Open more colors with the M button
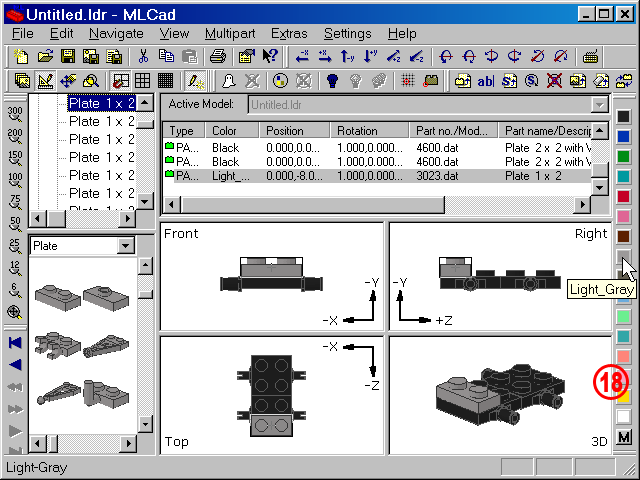The height and width of the screenshot is (480, 640). tap(624, 437)
